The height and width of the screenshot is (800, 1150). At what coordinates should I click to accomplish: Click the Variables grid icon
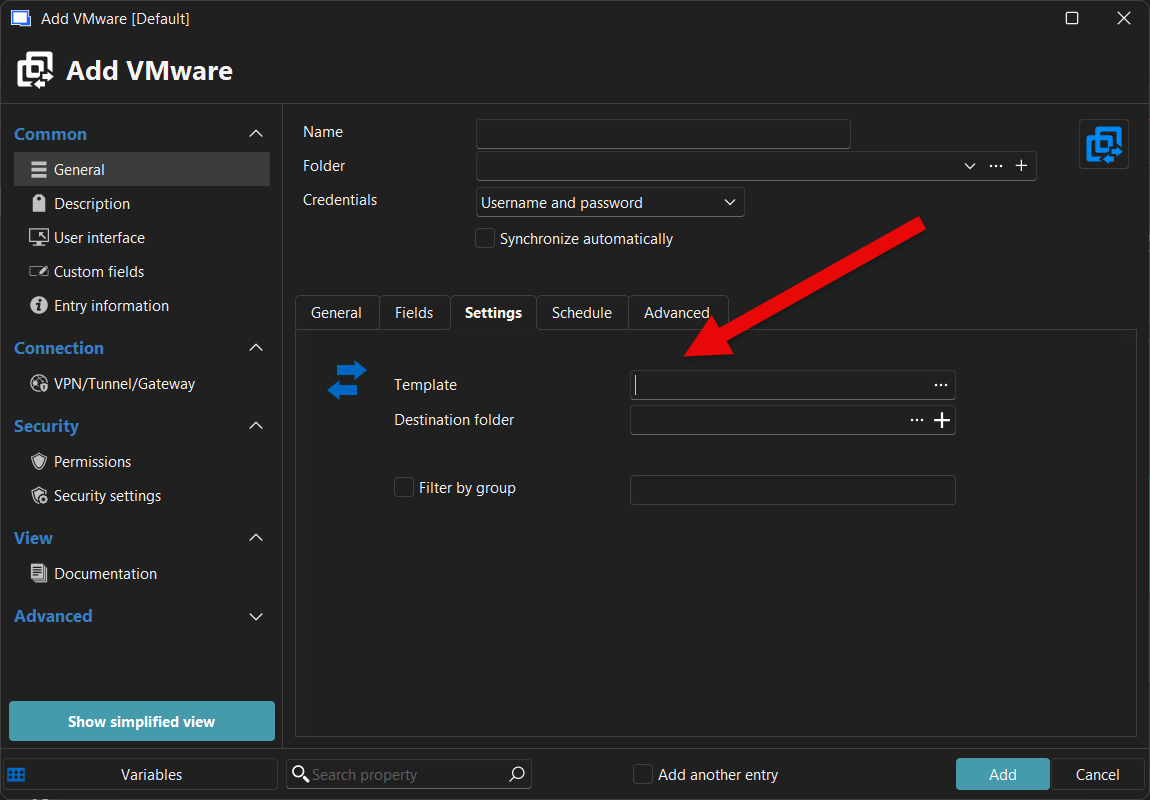click(x=16, y=774)
